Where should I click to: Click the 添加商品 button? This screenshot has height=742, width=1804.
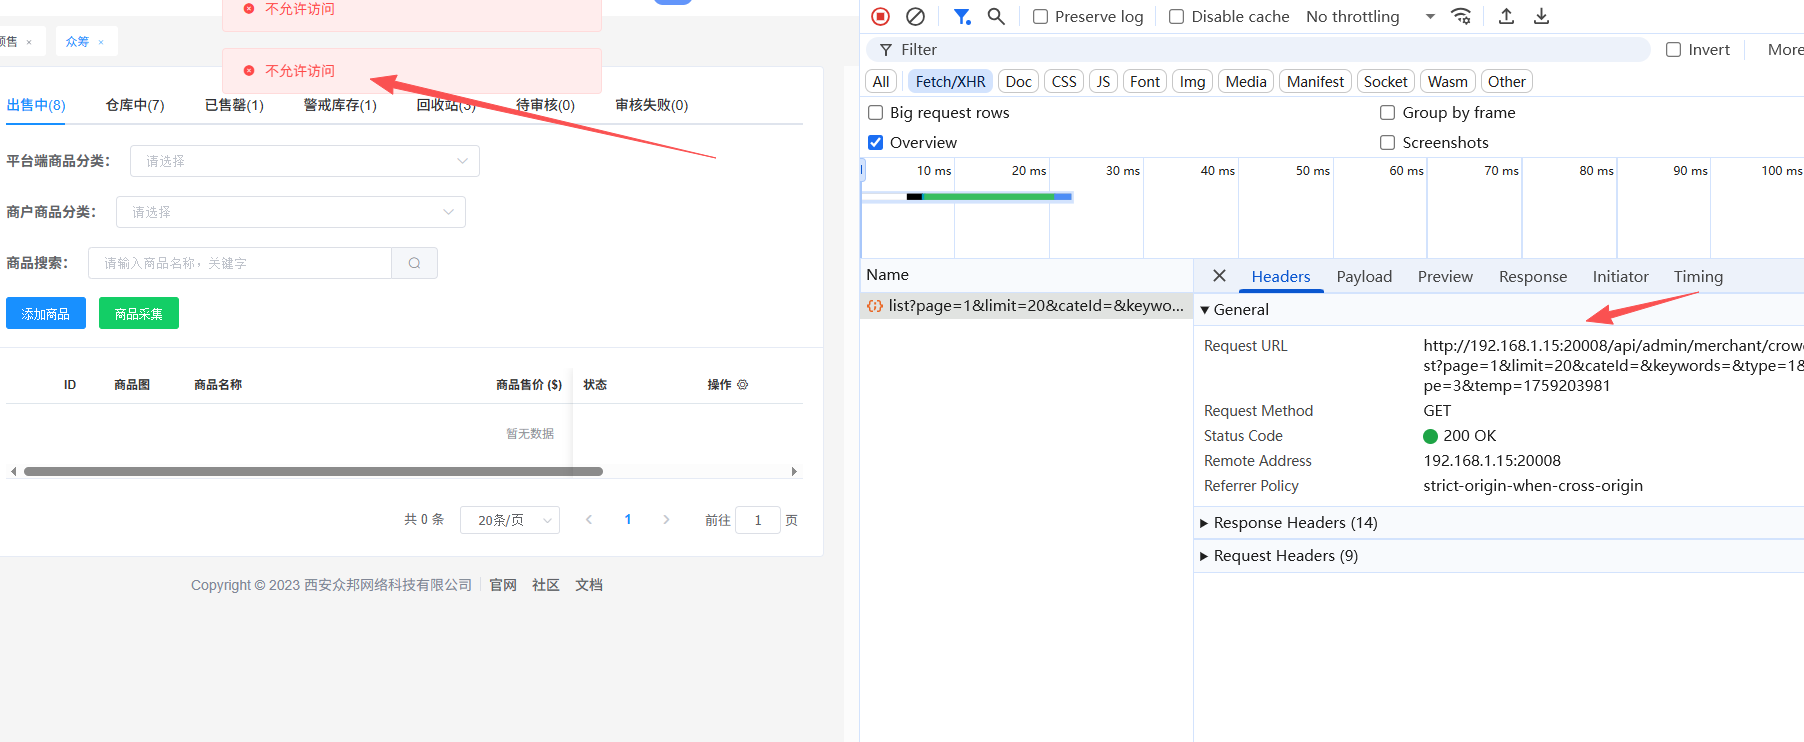pyautogui.click(x=46, y=314)
